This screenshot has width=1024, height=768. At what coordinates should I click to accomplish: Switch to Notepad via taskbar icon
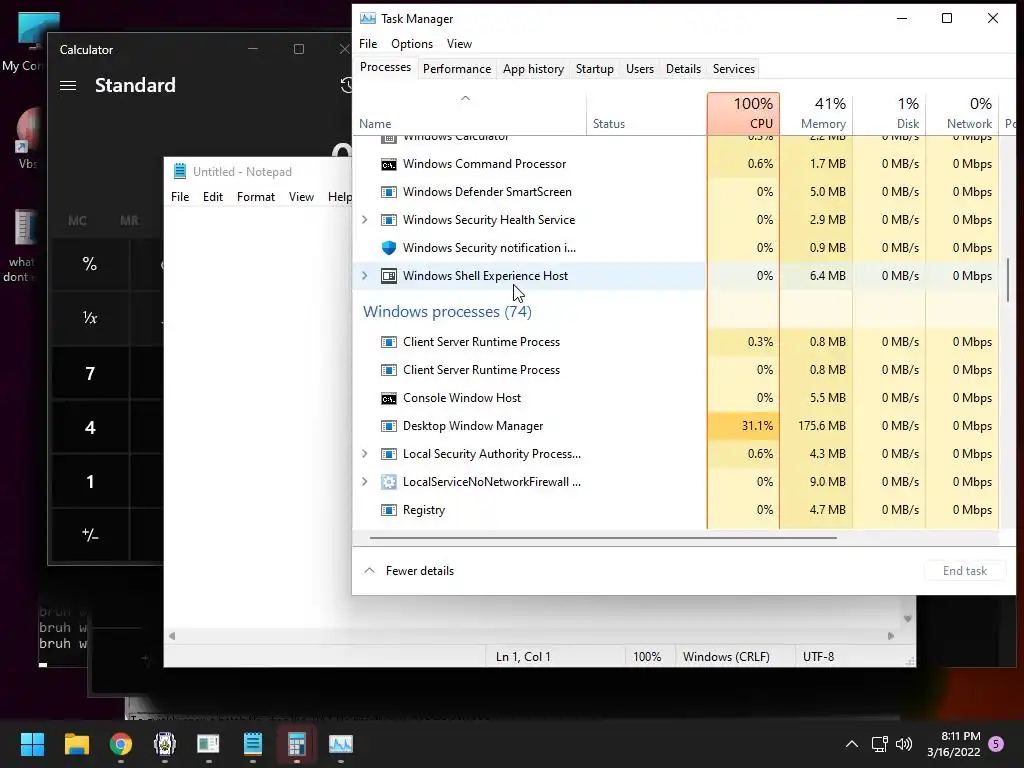(x=253, y=744)
